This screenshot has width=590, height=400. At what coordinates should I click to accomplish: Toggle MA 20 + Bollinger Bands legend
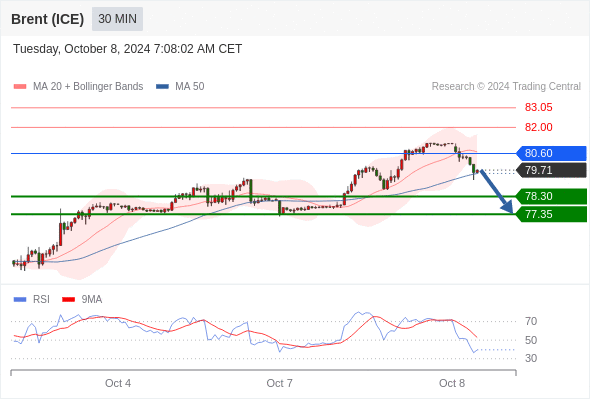[78, 87]
